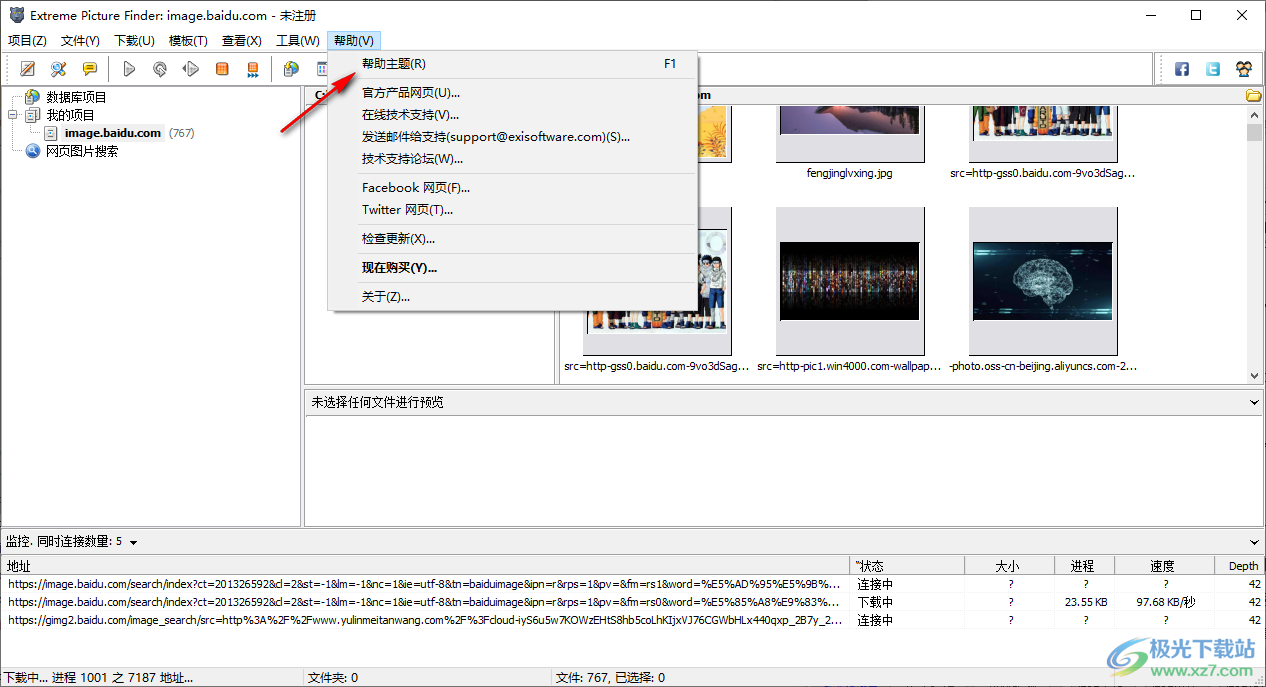Click the restart download circular icon
Screen dimensions: 1266x687
pyautogui.click(x=160, y=69)
